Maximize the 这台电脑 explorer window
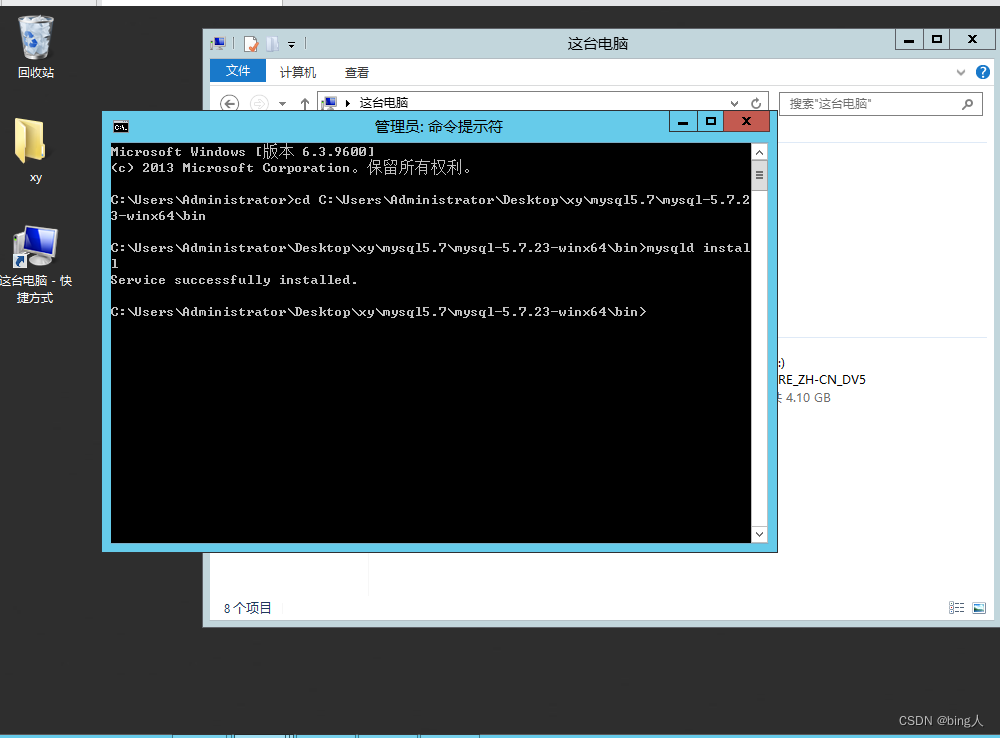This screenshot has height=738, width=1000. (x=937, y=40)
